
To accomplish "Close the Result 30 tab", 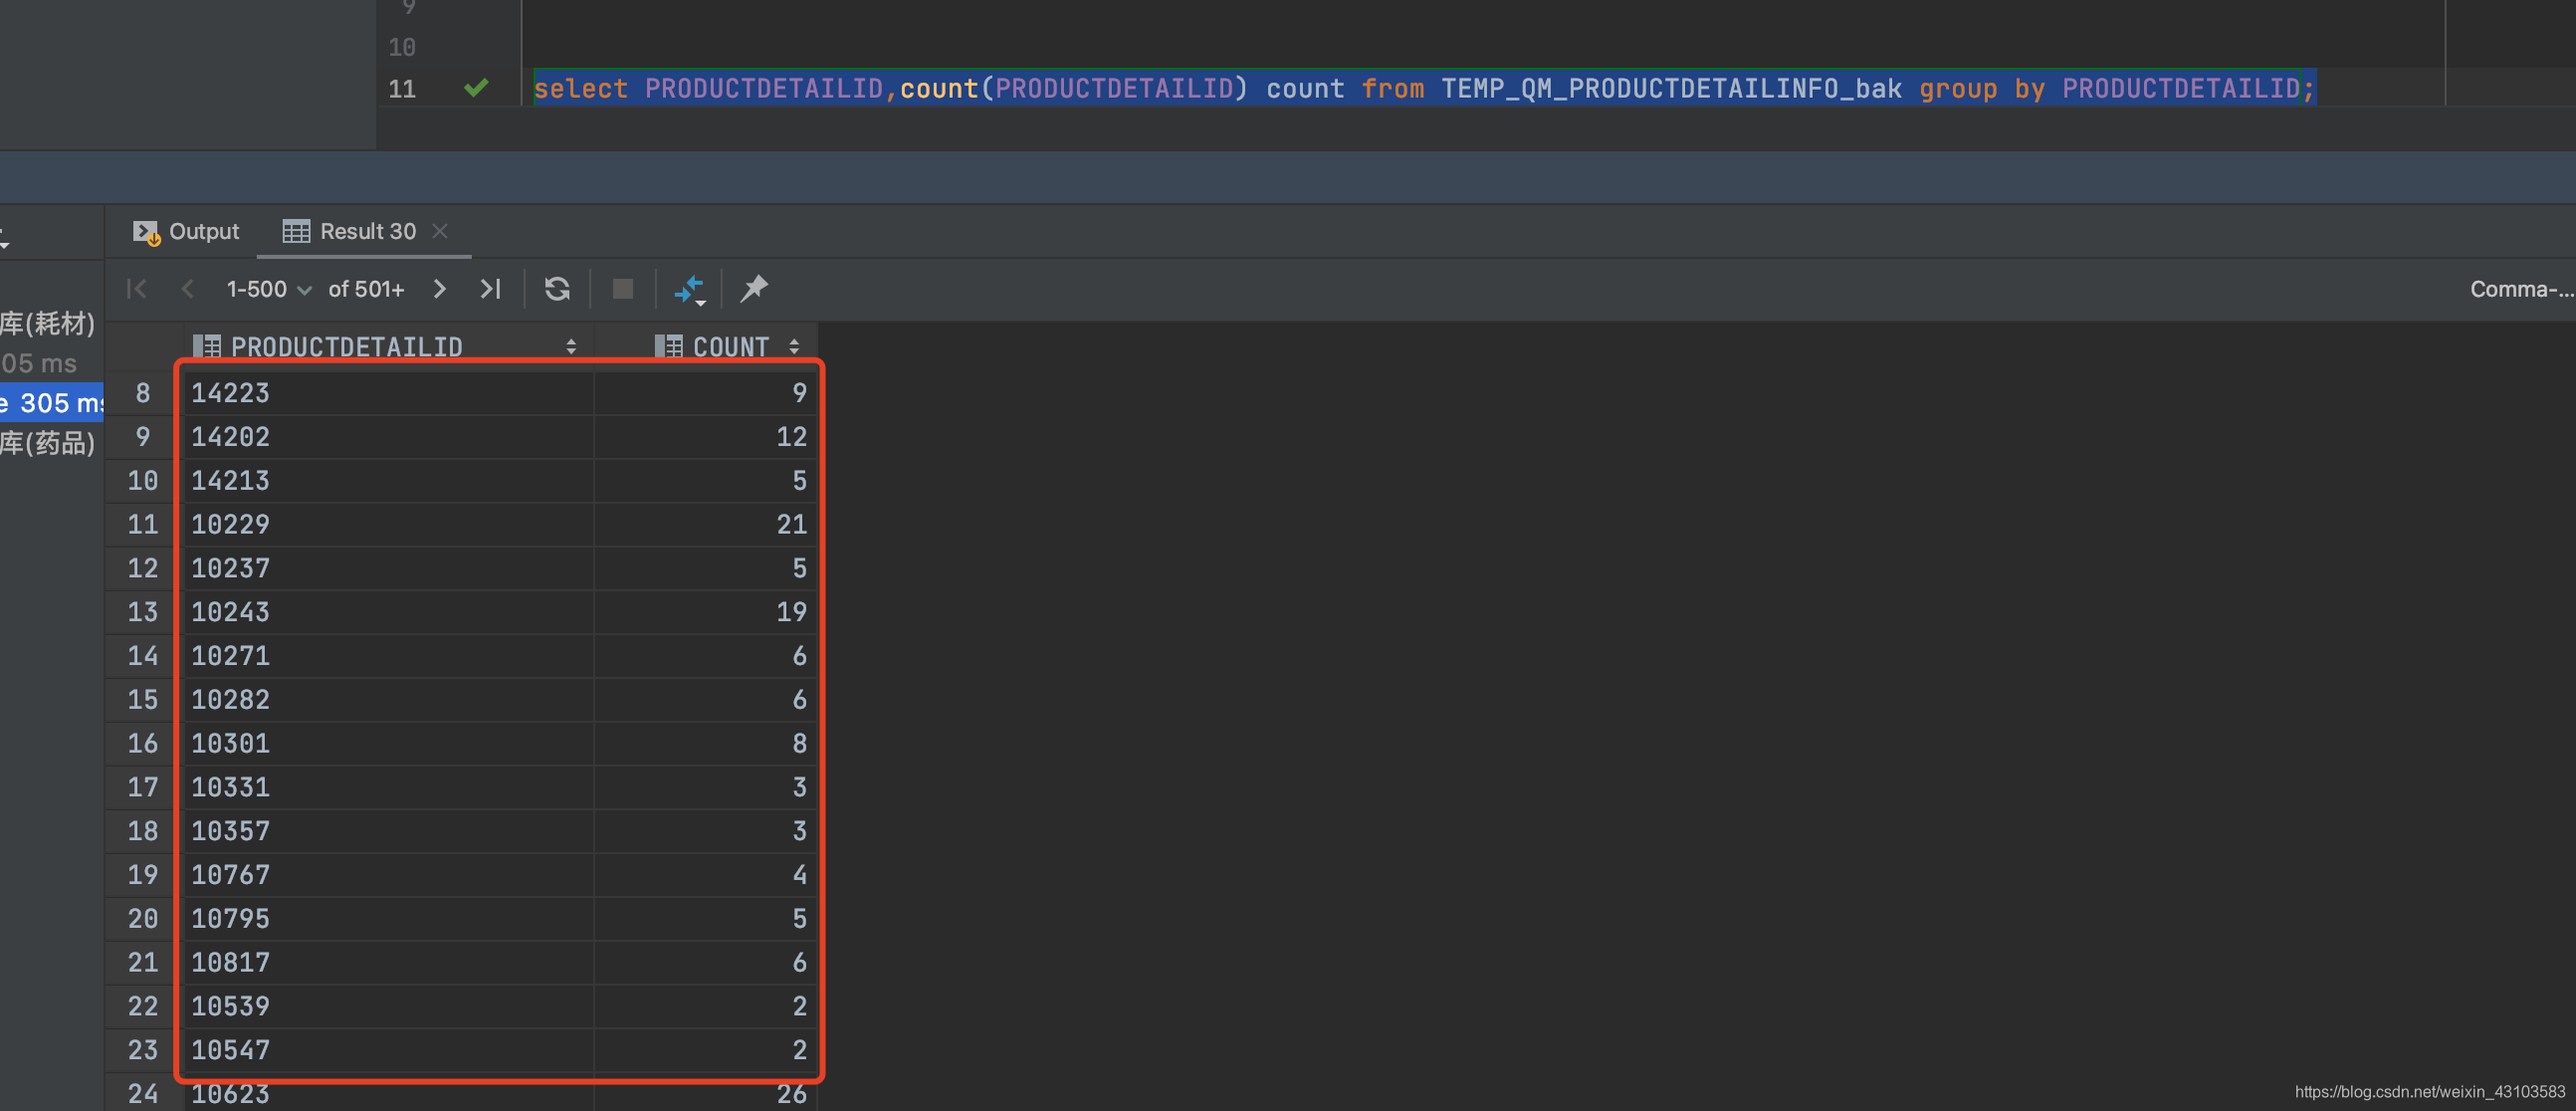I will [x=440, y=231].
